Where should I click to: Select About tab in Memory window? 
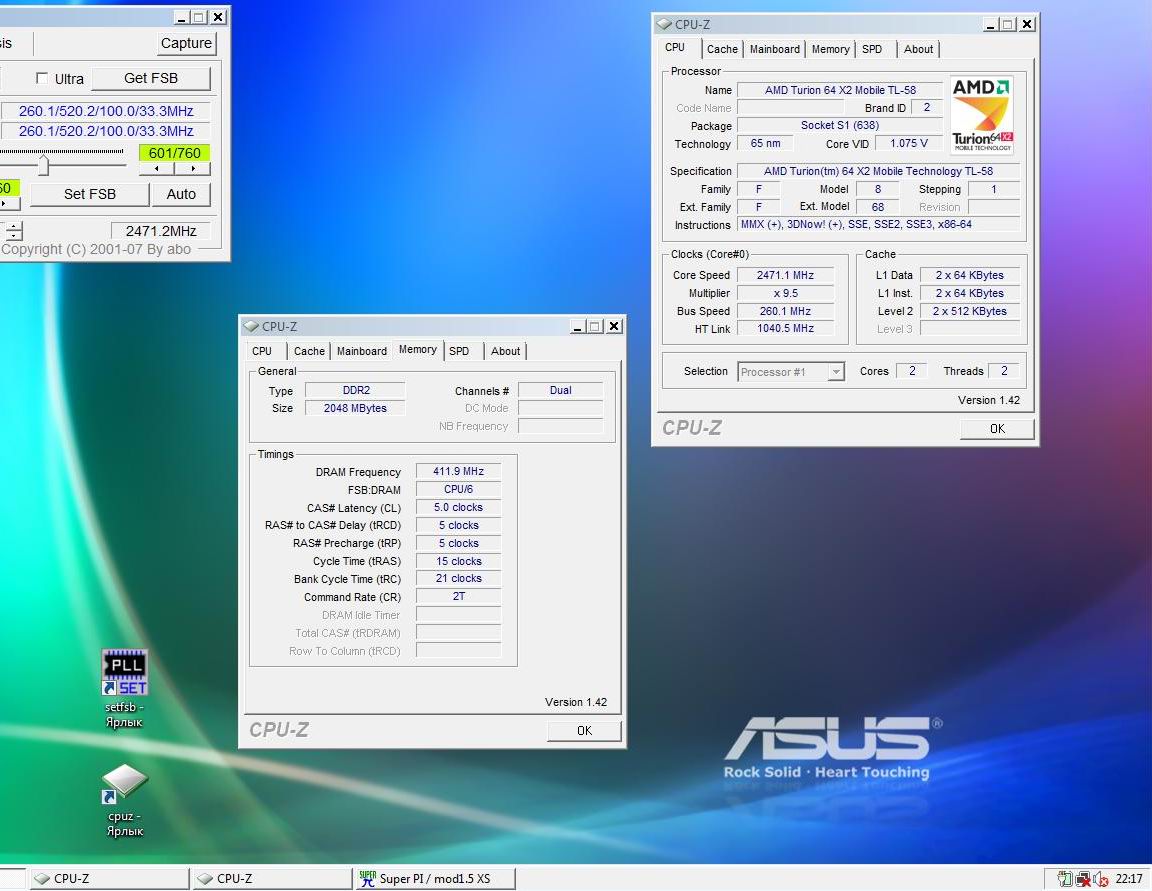pyautogui.click(x=505, y=351)
